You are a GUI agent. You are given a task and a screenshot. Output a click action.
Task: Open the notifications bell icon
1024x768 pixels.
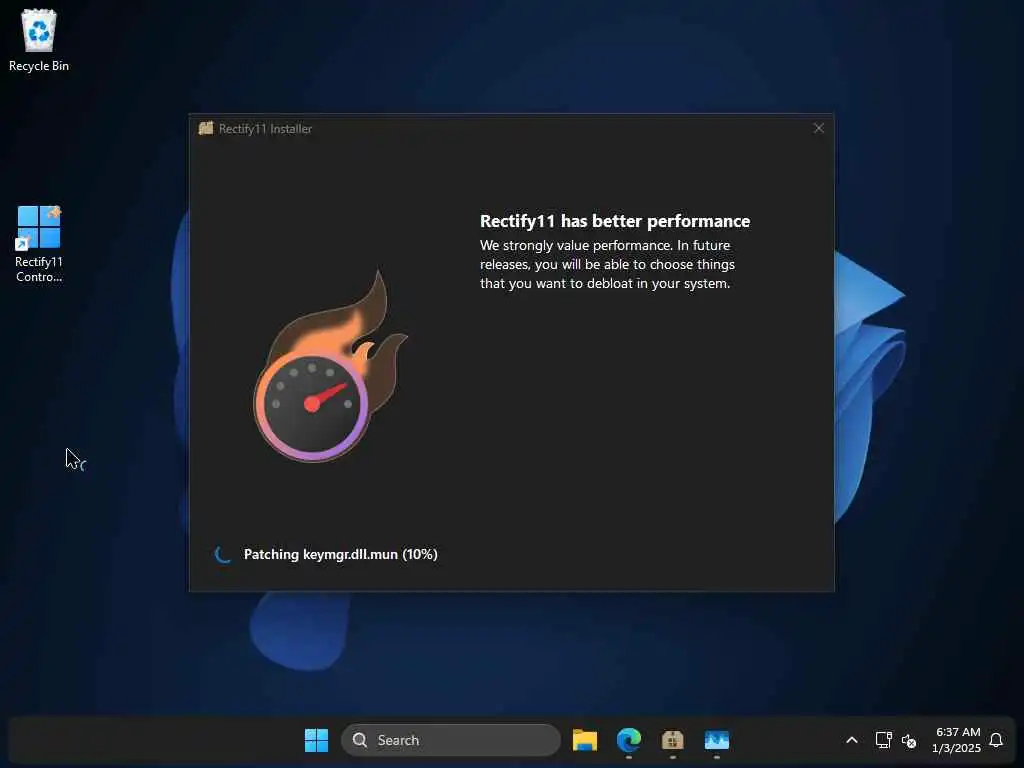tap(996, 740)
